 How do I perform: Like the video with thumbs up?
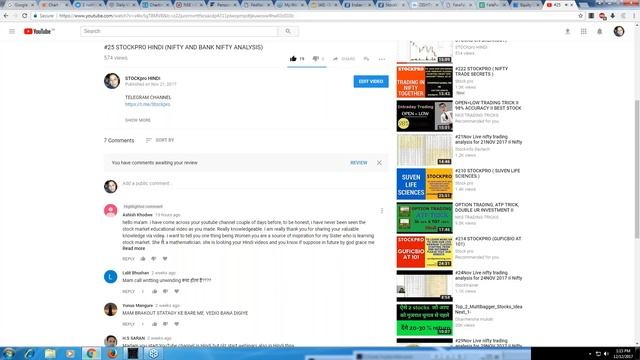pyautogui.click(x=293, y=59)
